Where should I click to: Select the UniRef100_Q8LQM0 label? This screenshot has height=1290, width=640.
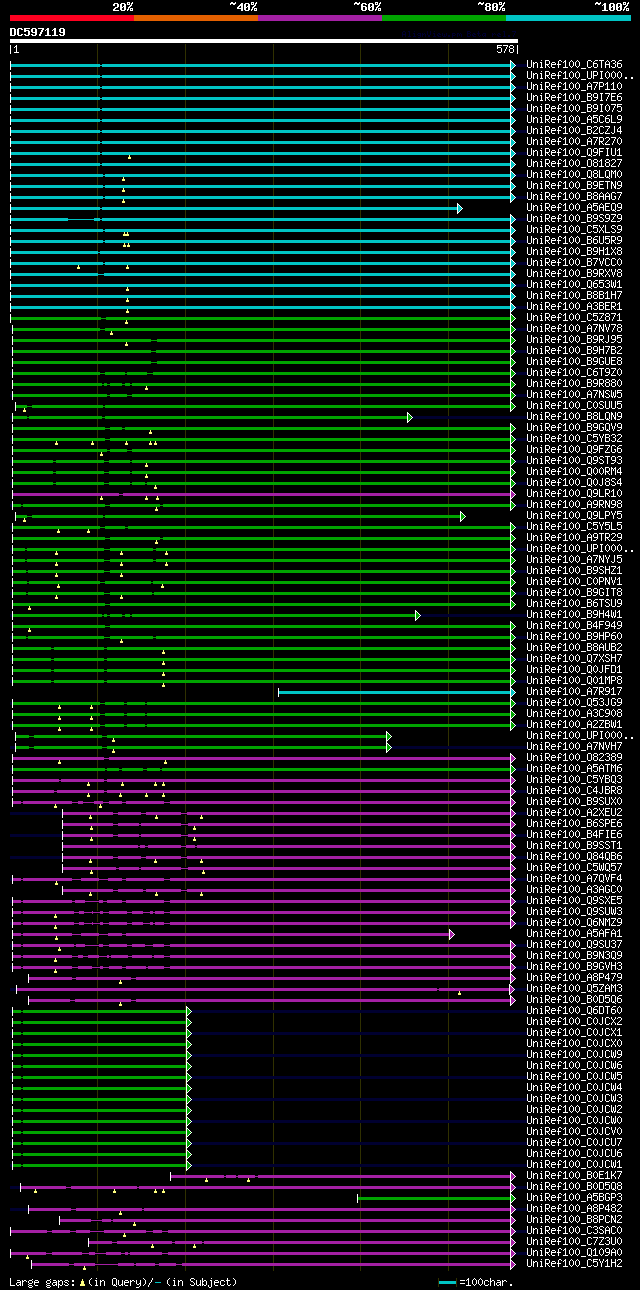pos(574,175)
